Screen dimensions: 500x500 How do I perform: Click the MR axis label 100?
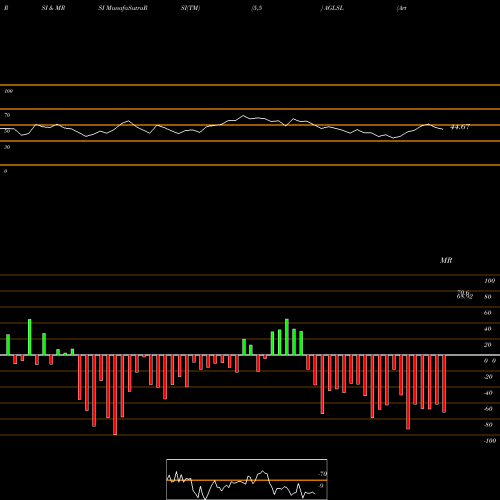(489, 281)
